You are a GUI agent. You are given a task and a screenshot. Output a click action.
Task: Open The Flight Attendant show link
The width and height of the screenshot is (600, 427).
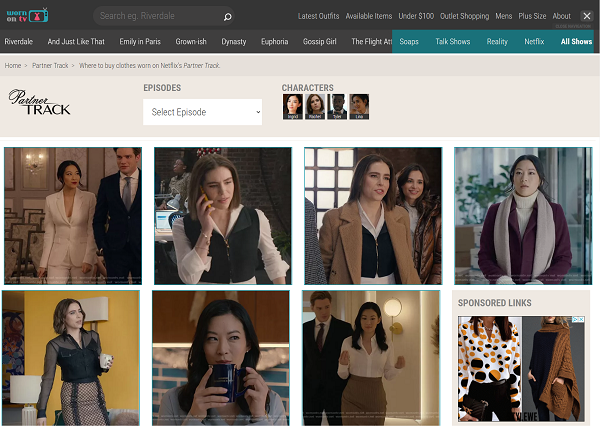click(x=371, y=41)
